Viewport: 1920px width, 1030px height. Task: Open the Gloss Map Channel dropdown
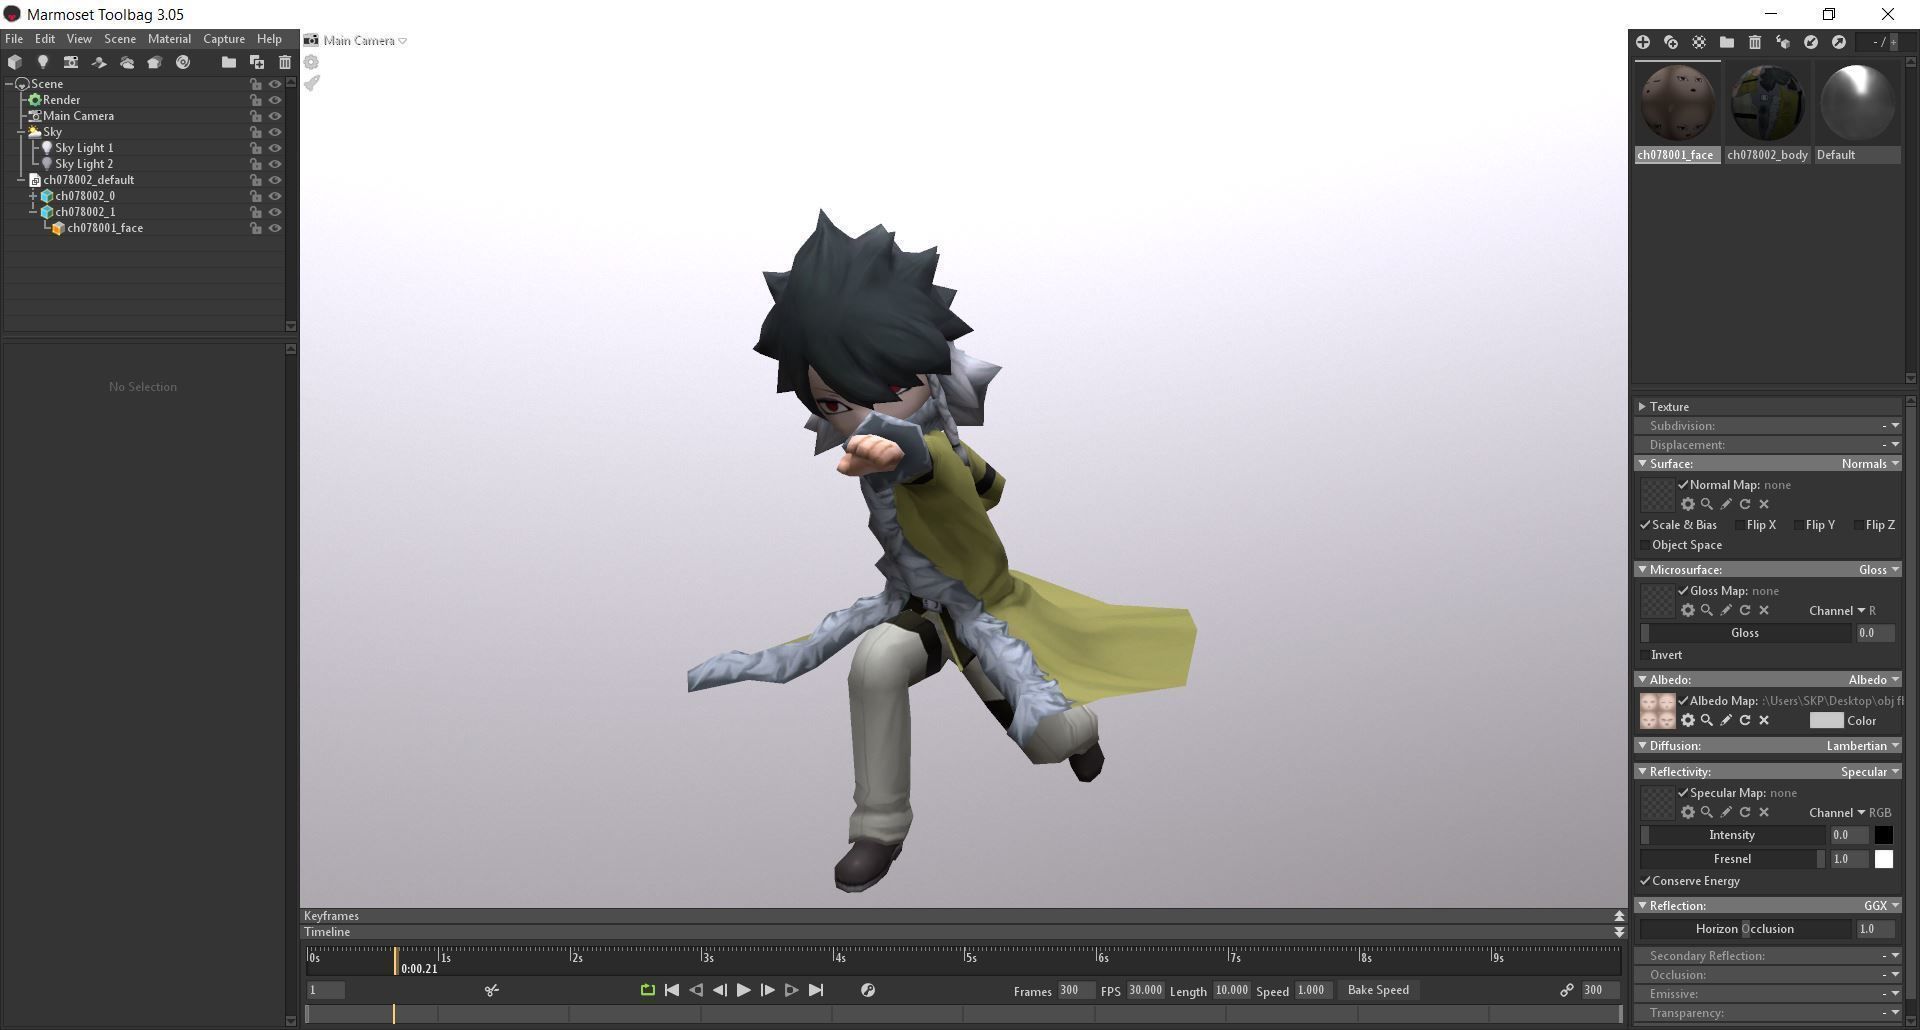pyautogui.click(x=1842, y=611)
